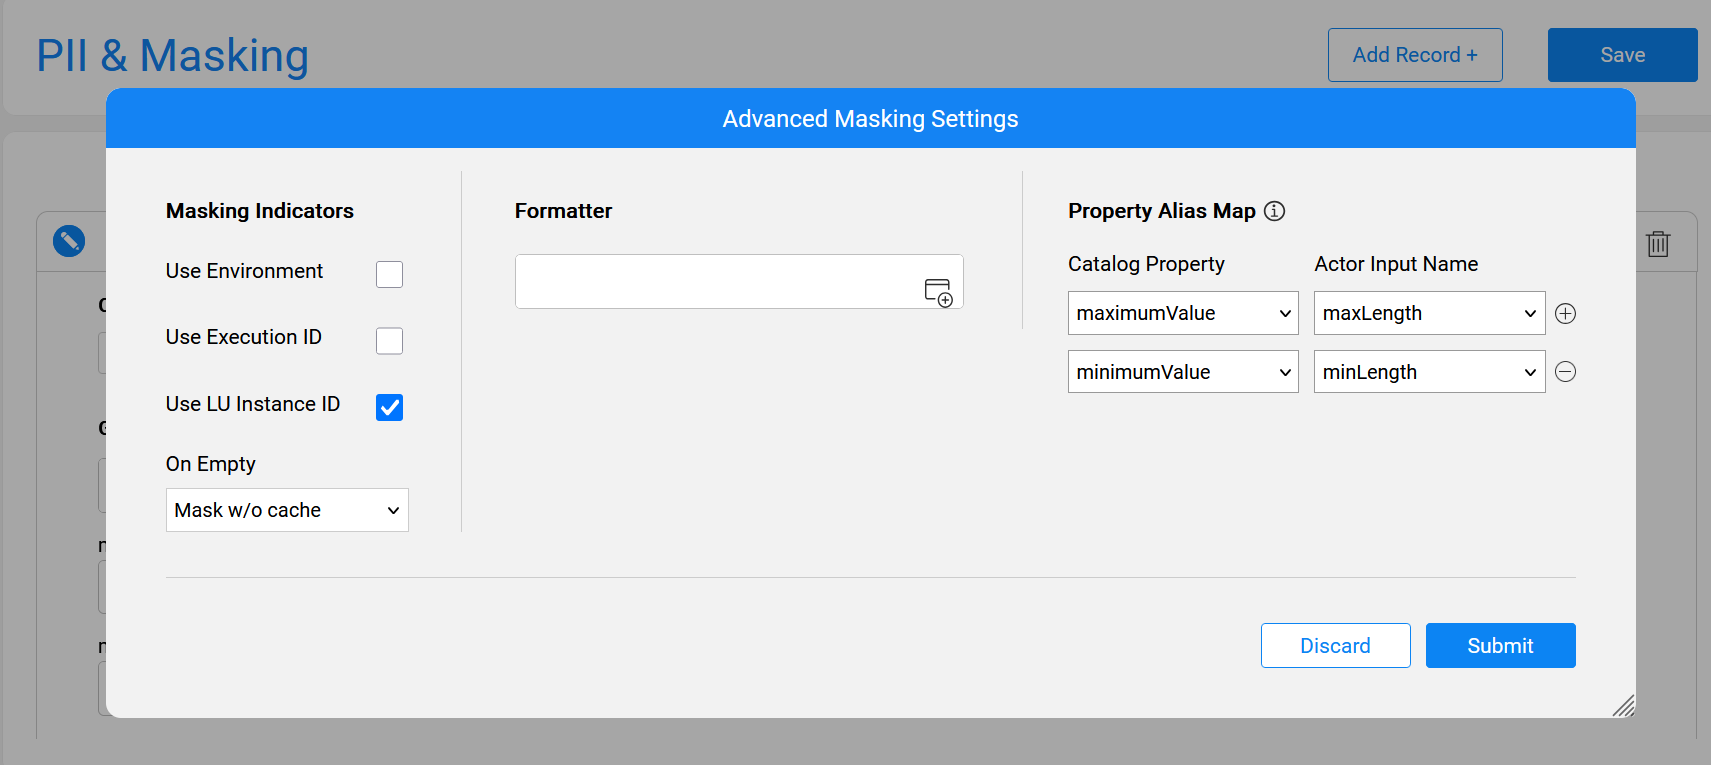Image resolution: width=1711 pixels, height=765 pixels.
Task: Open the On Empty dropdown
Action: [x=287, y=510]
